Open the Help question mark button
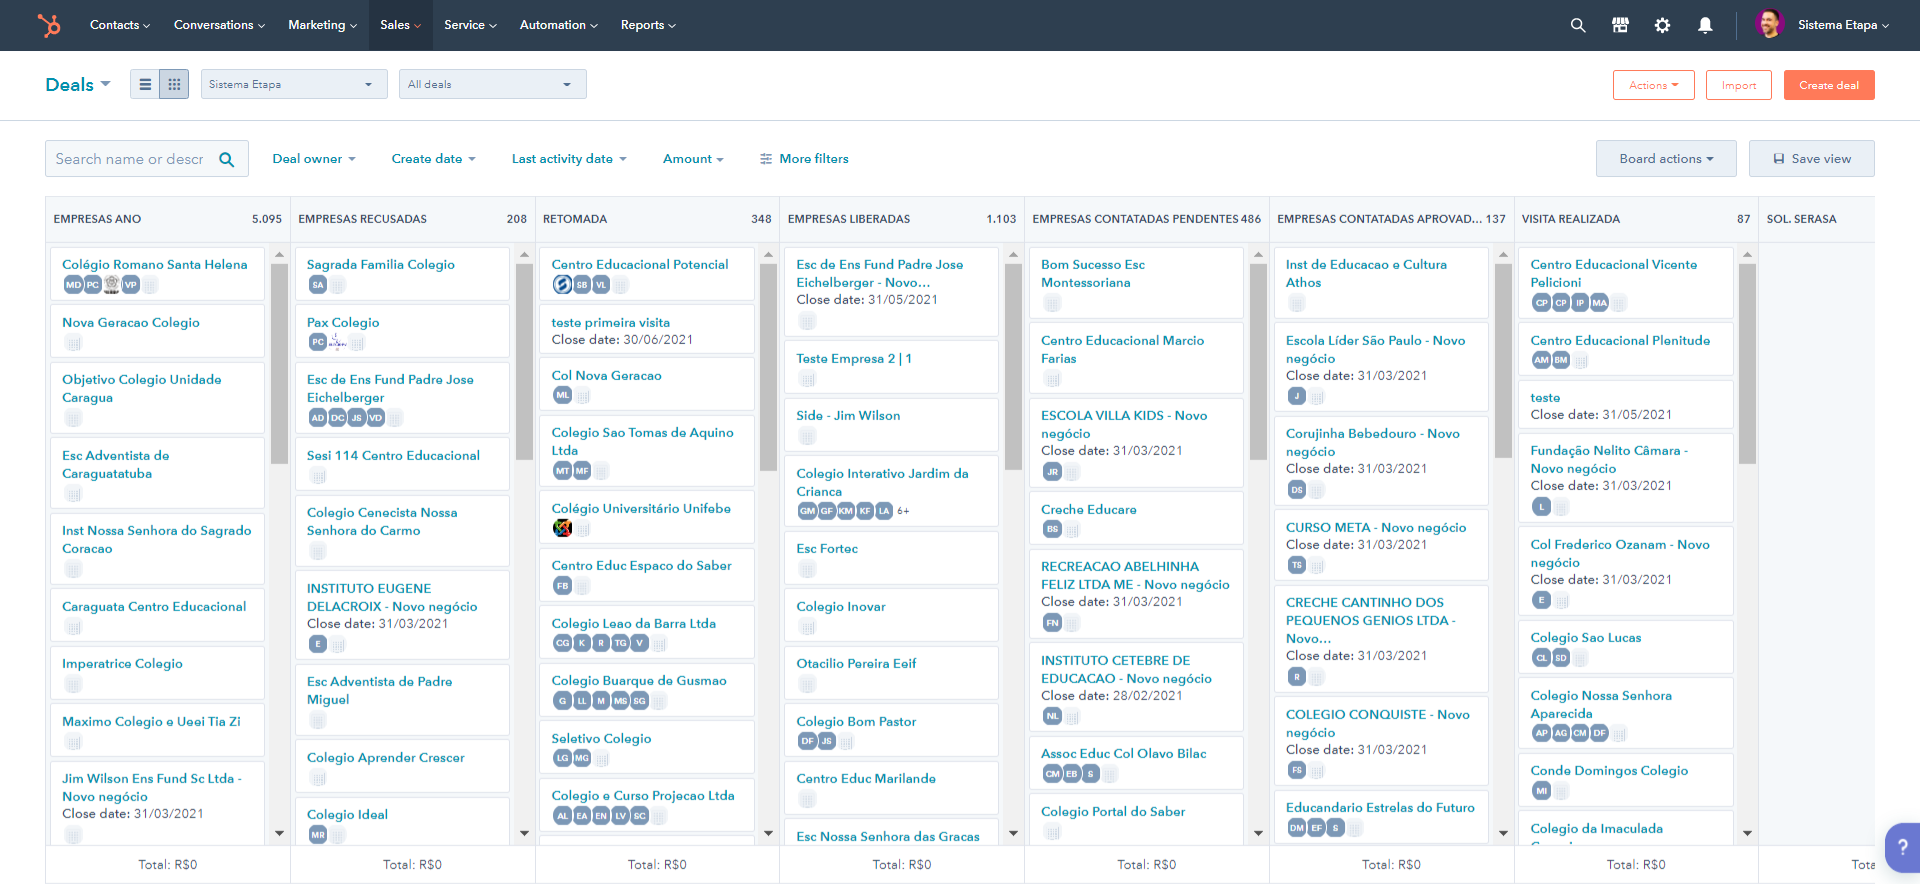 pyautogui.click(x=1902, y=848)
